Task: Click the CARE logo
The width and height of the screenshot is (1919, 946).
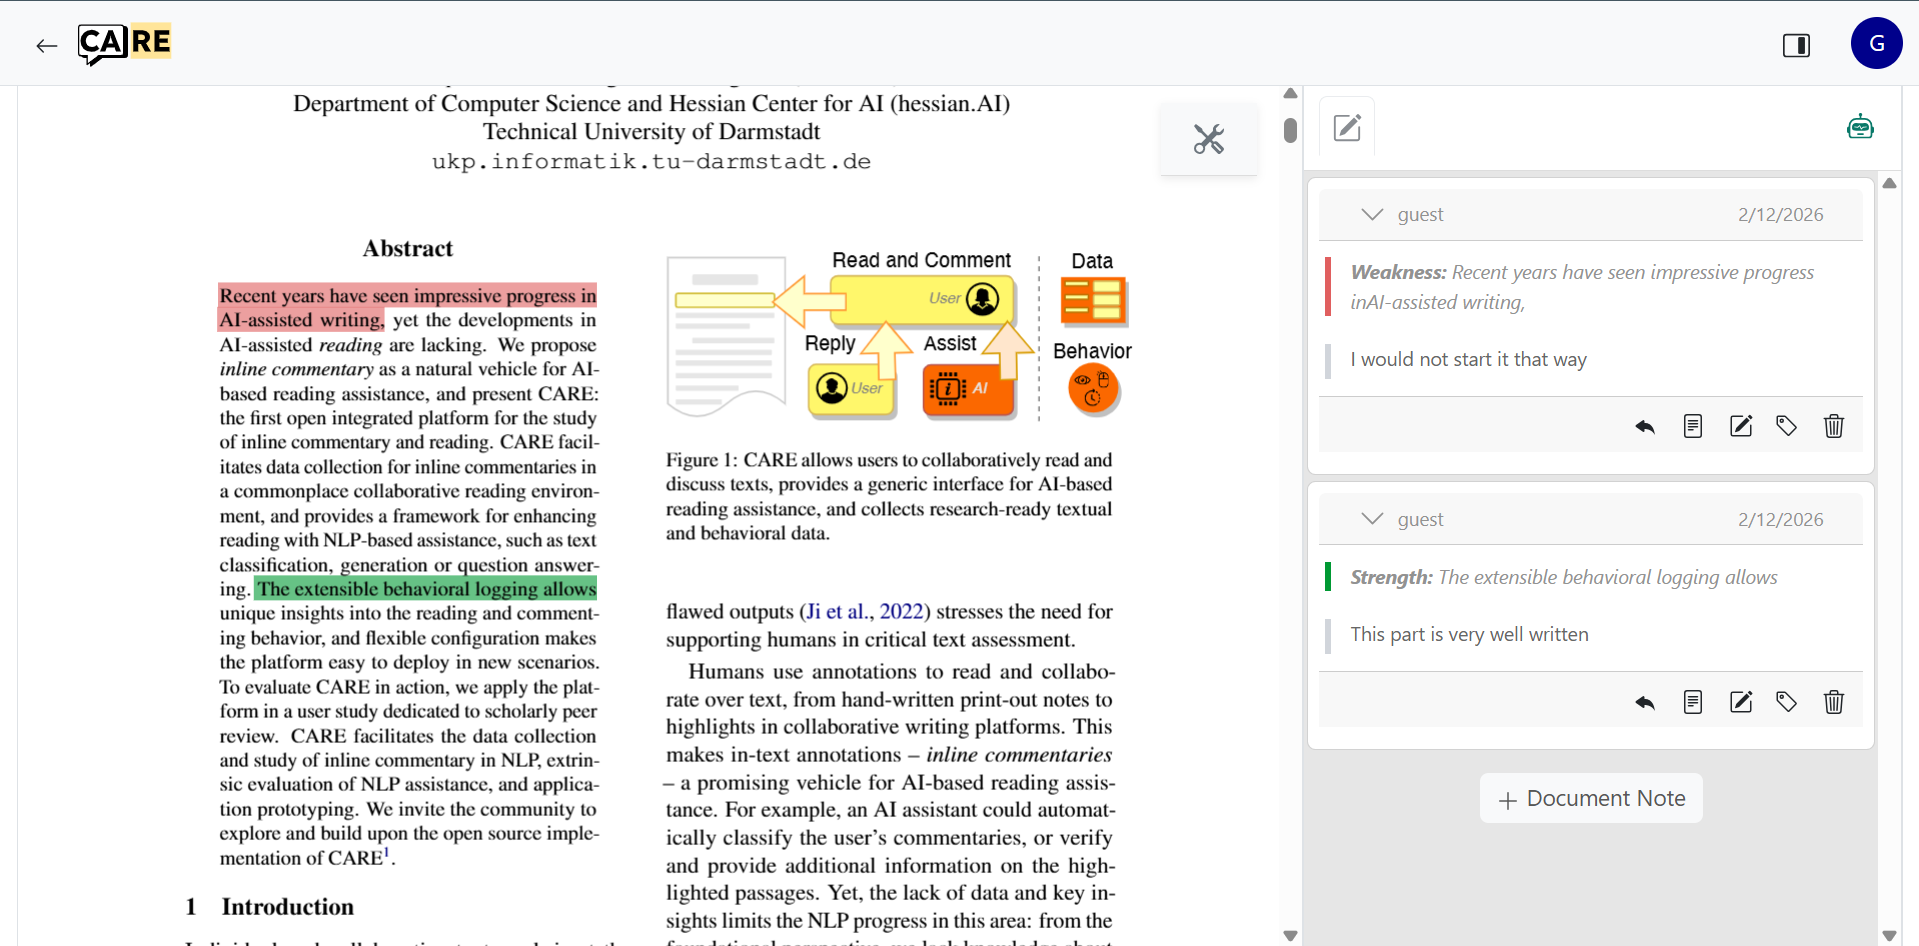Action: pos(125,43)
